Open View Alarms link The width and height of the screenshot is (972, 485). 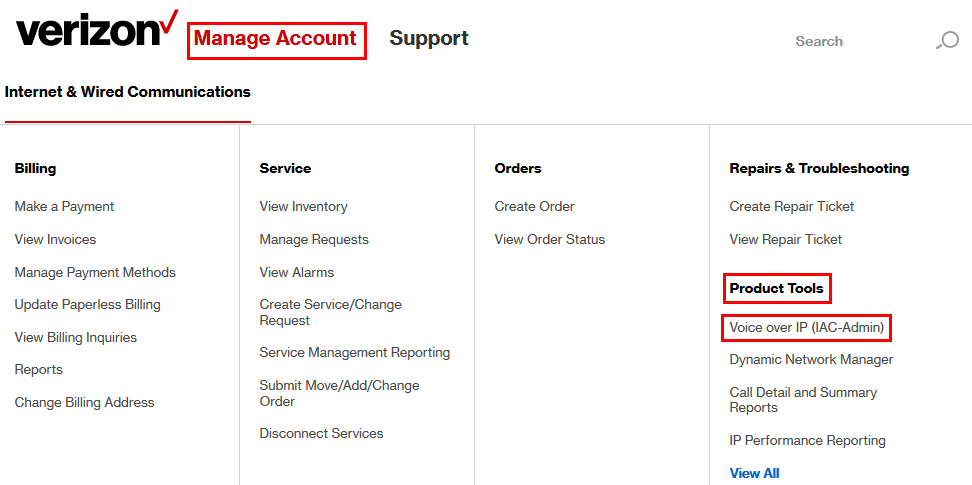click(296, 272)
